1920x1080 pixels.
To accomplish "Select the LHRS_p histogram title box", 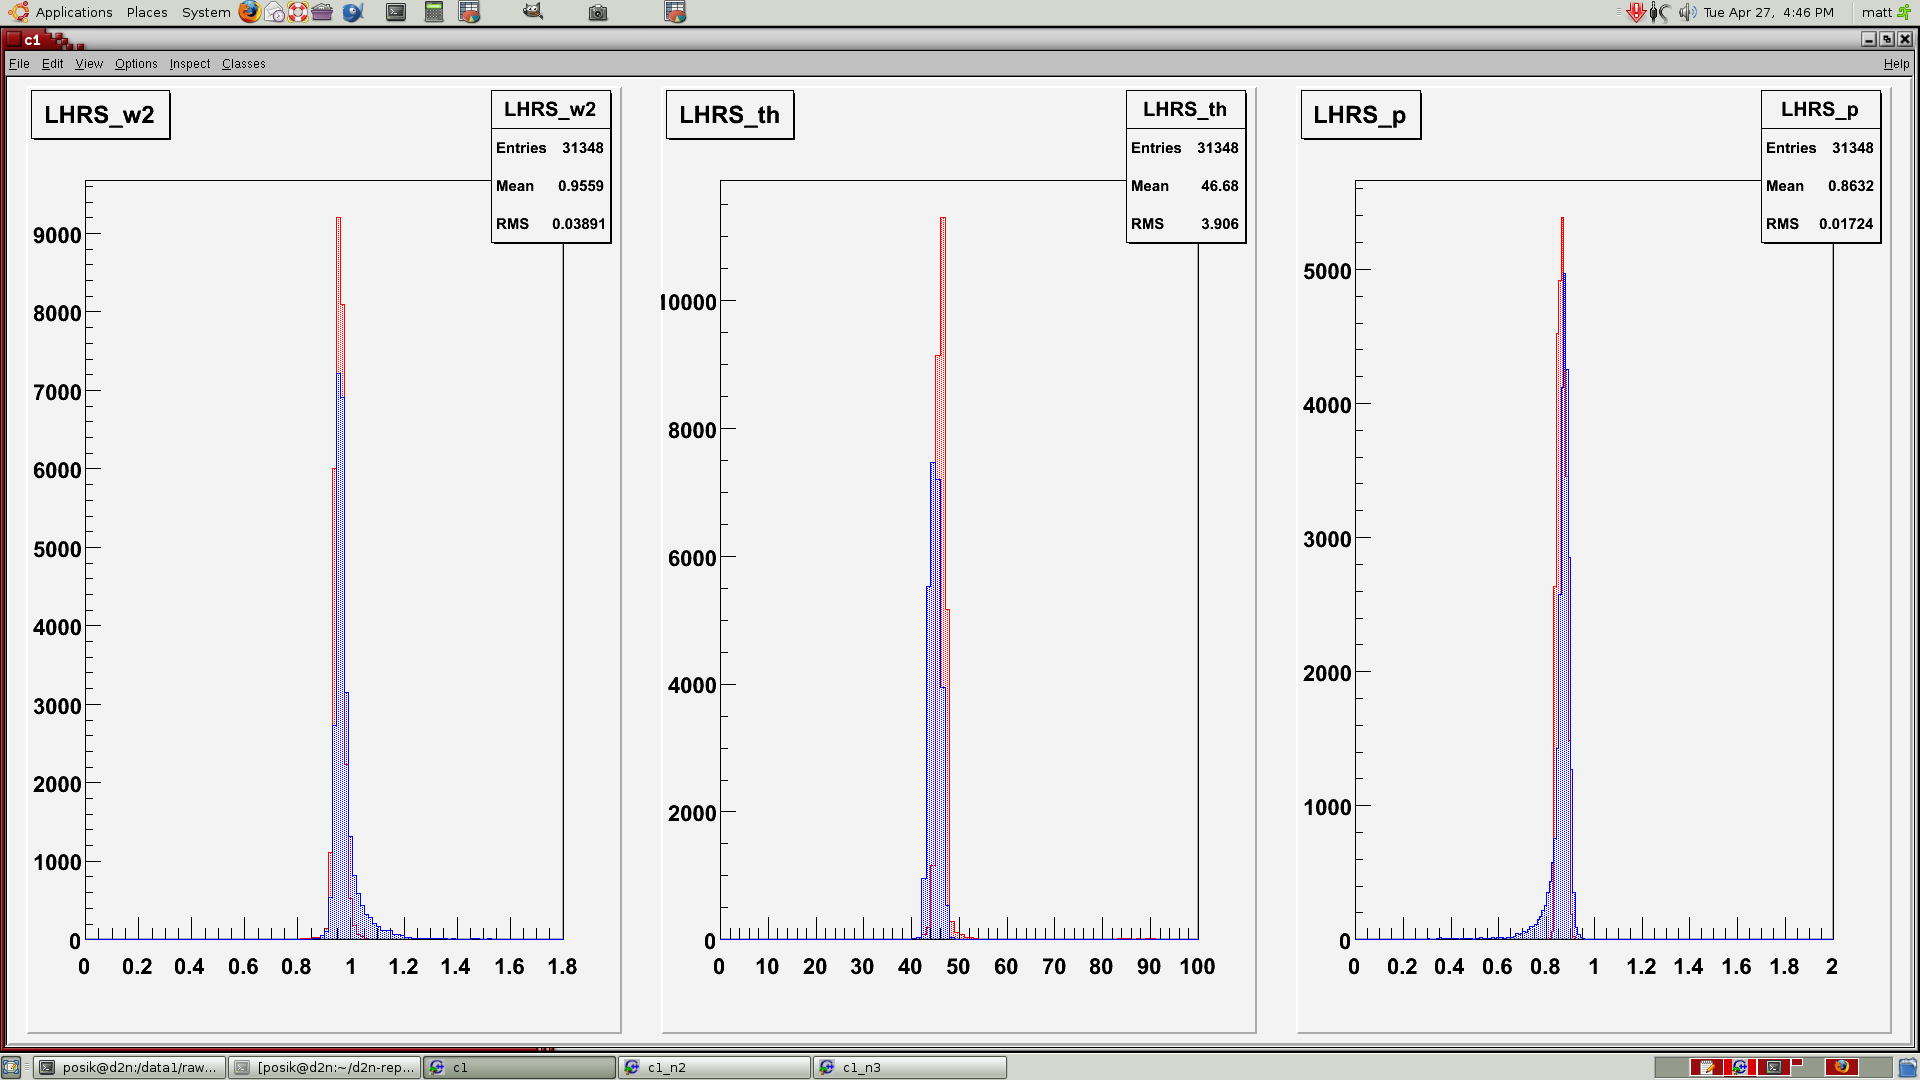I will pos(1360,115).
